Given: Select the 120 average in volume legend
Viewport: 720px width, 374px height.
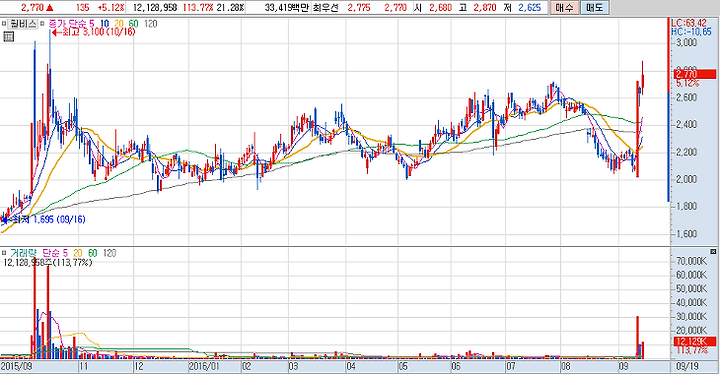Looking at the screenshot, I should 109,253.
